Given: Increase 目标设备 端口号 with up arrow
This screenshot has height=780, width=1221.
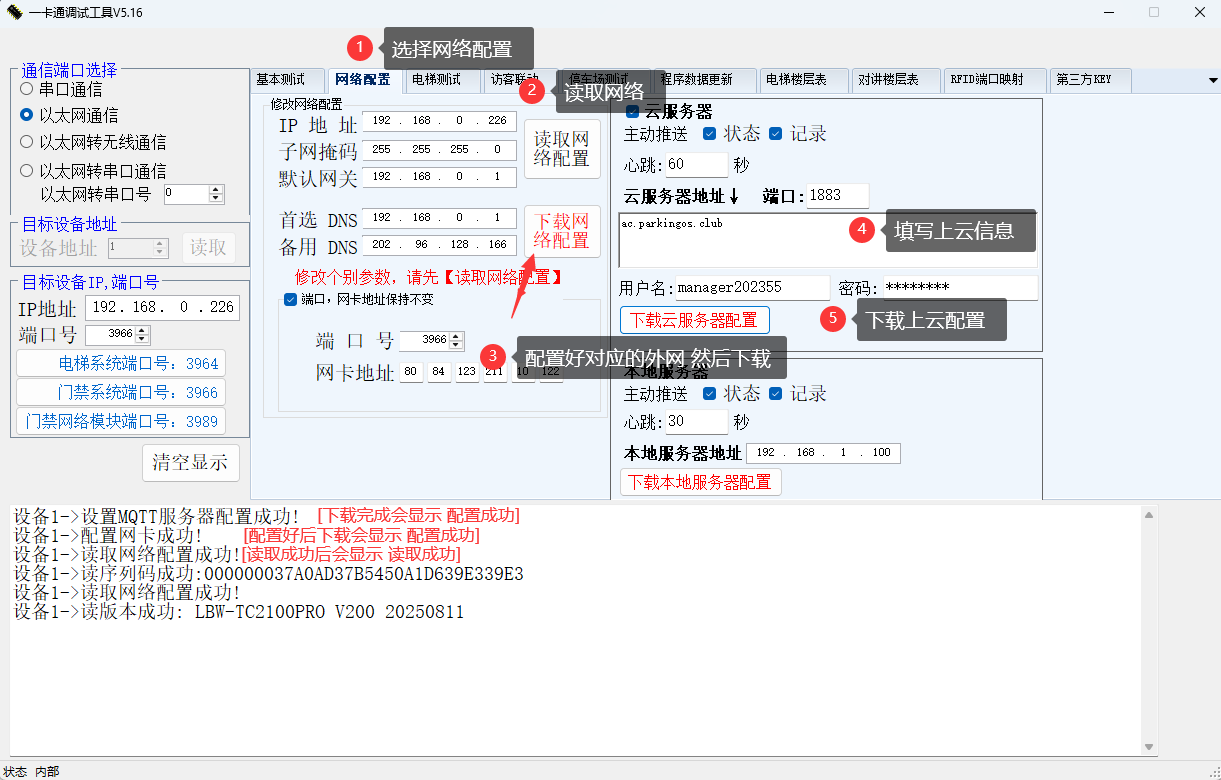Looking at the screenshot, I should [142, 330].
